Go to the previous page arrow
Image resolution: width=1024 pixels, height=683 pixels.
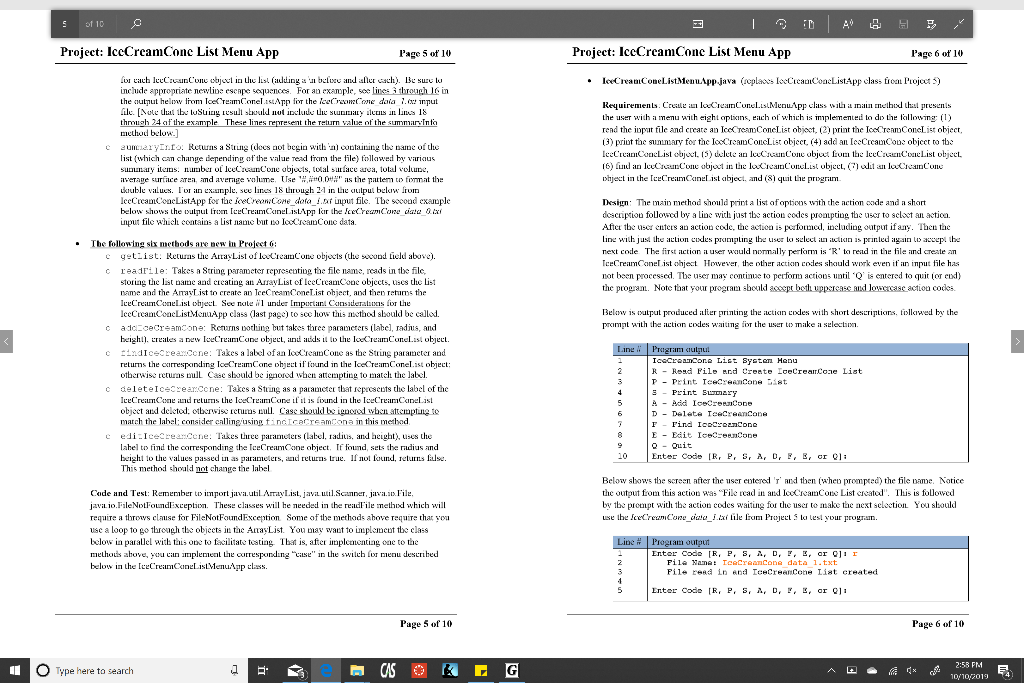[7, 341]
